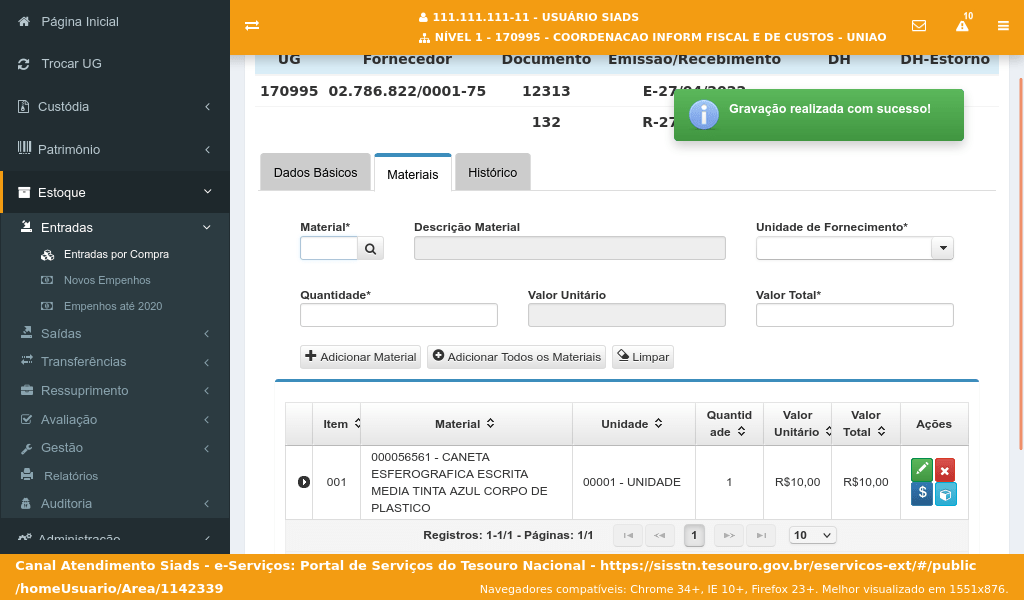
Task: Click the success notification info icon
Action: coord(704,115)
